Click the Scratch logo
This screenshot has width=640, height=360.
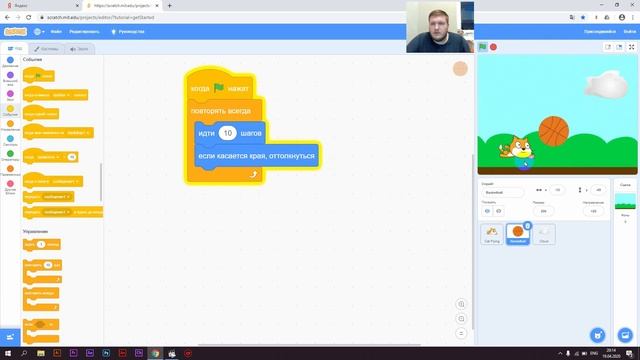click(15, 31)
